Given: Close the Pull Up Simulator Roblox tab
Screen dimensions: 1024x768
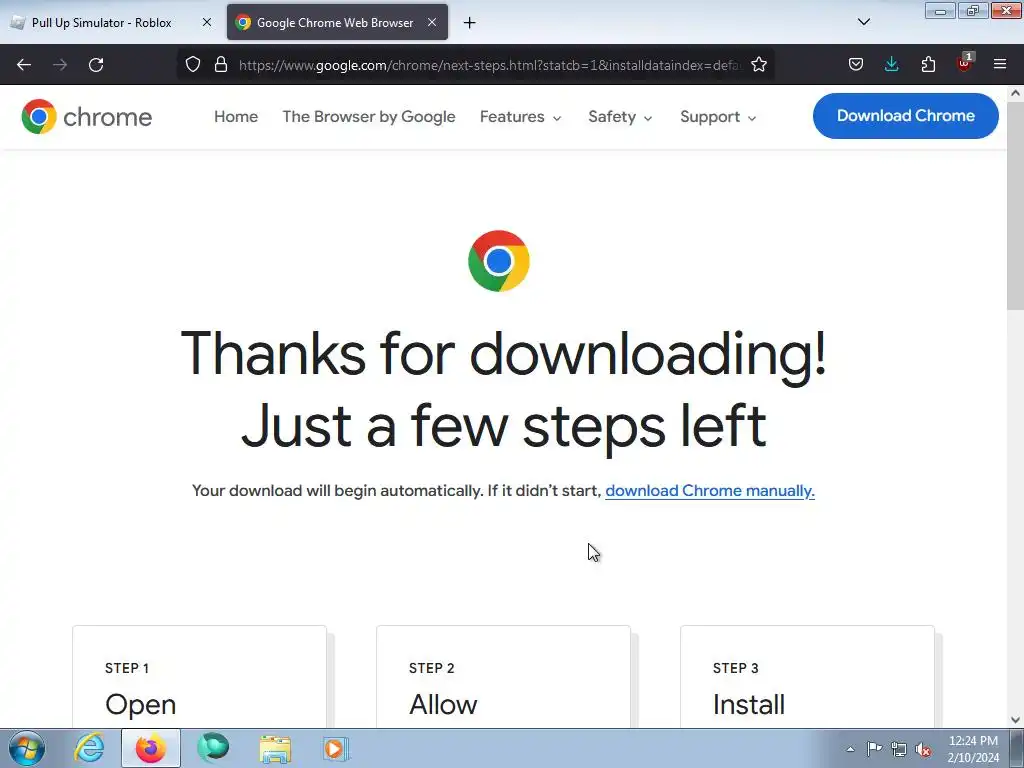Looking at the screenshot, I should 206,22.
